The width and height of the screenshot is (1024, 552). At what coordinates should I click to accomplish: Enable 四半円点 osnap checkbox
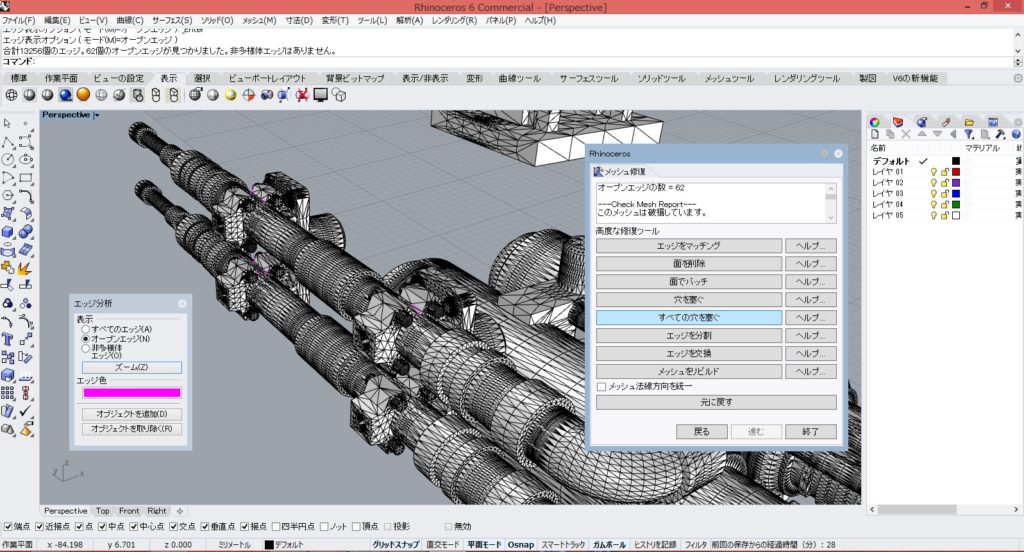(276, 527)
